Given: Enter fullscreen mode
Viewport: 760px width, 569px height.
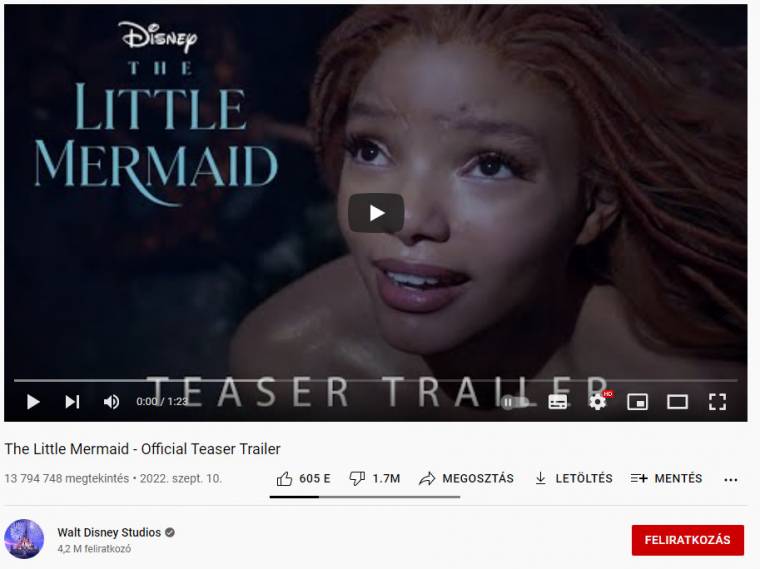Looking at the screenshot, I should coord(717,402).
